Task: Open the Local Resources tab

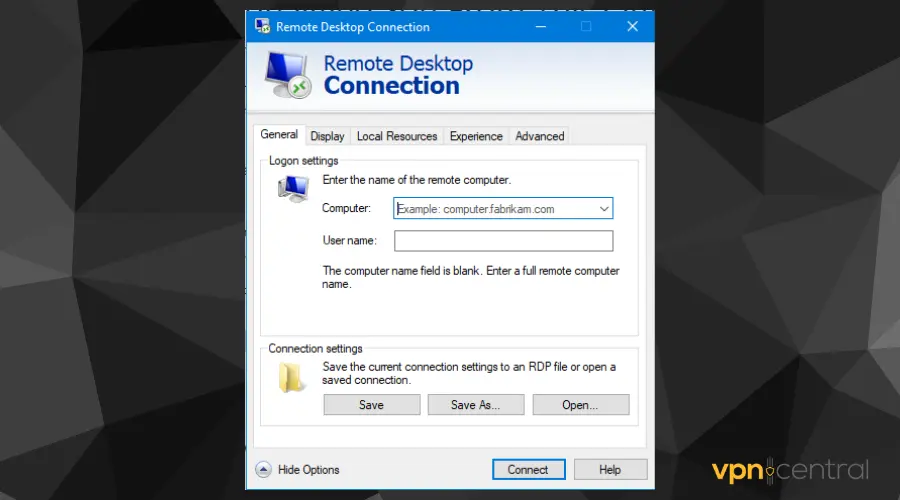Action: (397, 136)
